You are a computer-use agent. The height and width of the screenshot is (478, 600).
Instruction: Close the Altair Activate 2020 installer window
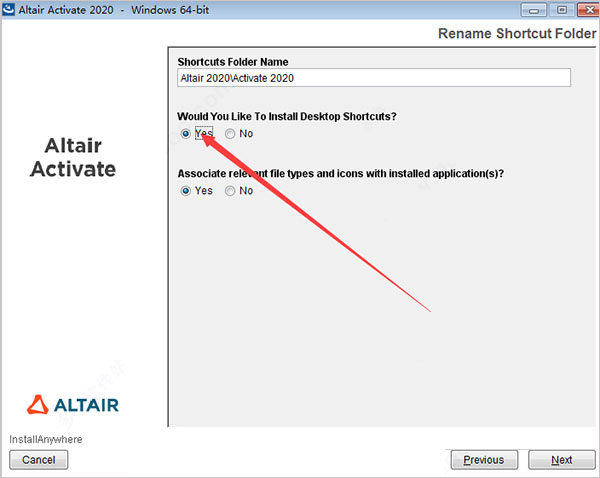click(x=588, y=10)
